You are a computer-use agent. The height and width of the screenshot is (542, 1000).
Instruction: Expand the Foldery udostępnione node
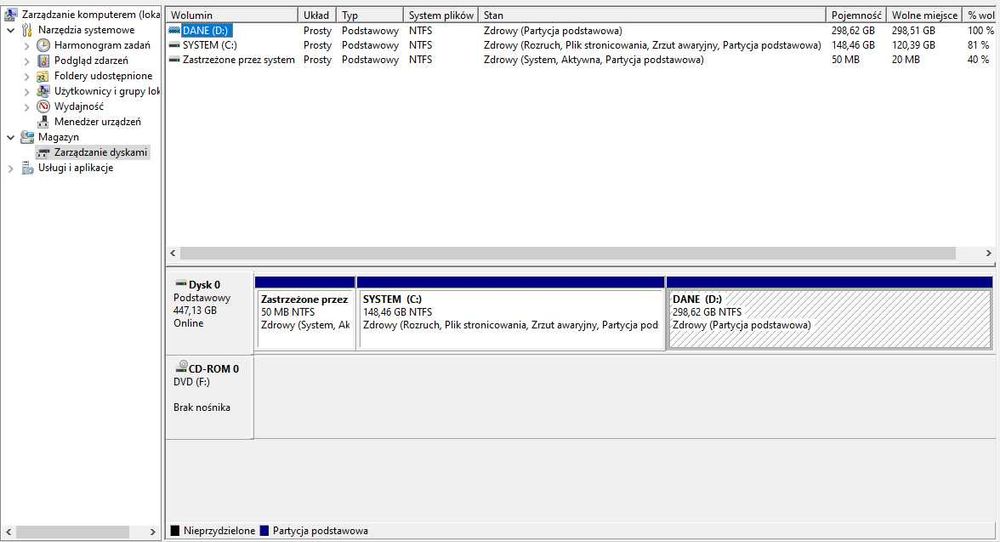(27, 76)
